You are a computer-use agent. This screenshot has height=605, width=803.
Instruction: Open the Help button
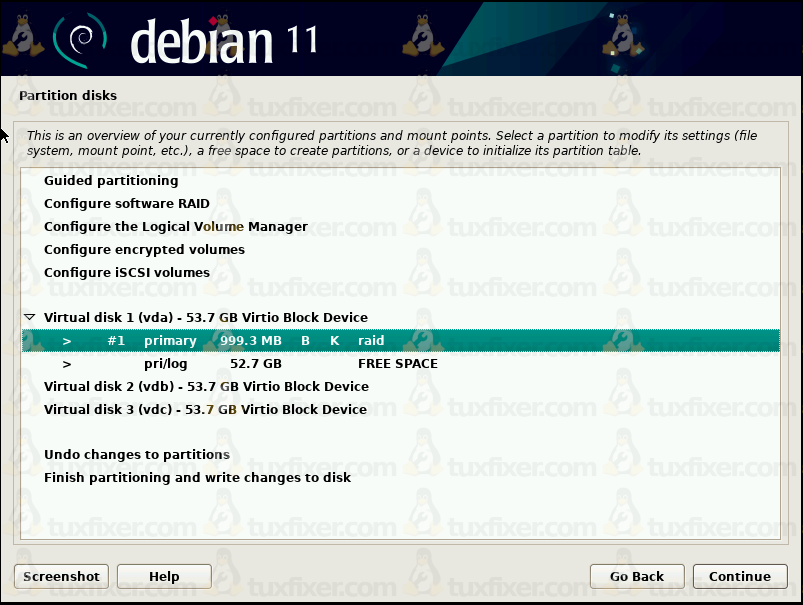[164, 576]
